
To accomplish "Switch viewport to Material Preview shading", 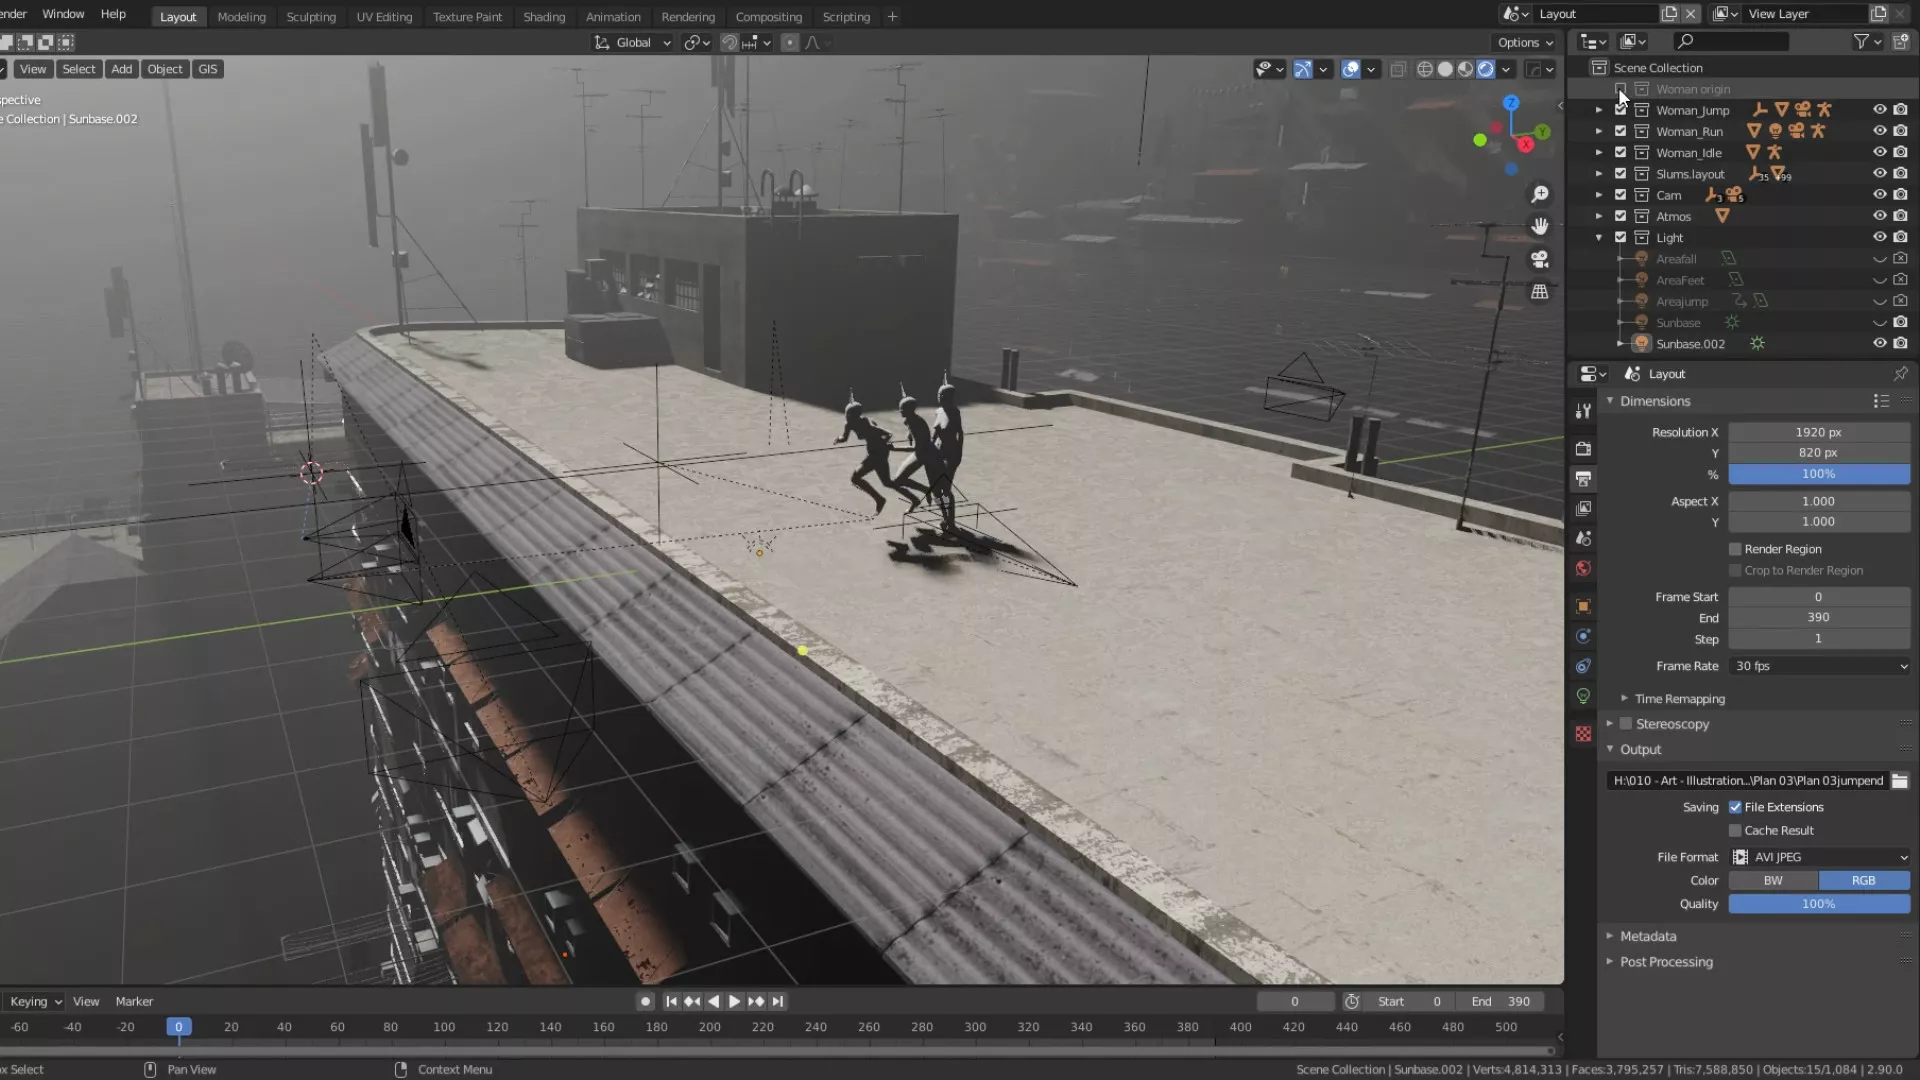I will [x=1465, y=69].
